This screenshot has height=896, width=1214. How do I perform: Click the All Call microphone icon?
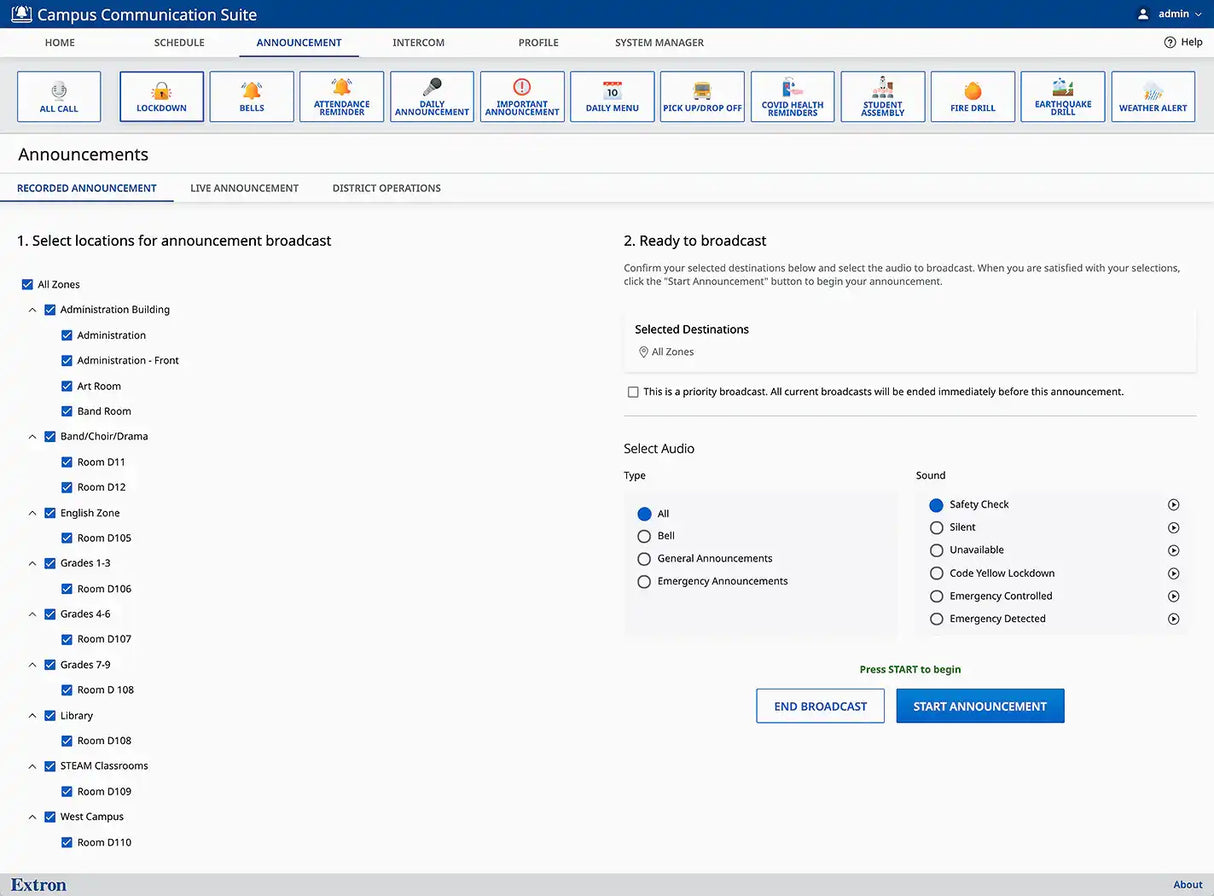[59, 90]
